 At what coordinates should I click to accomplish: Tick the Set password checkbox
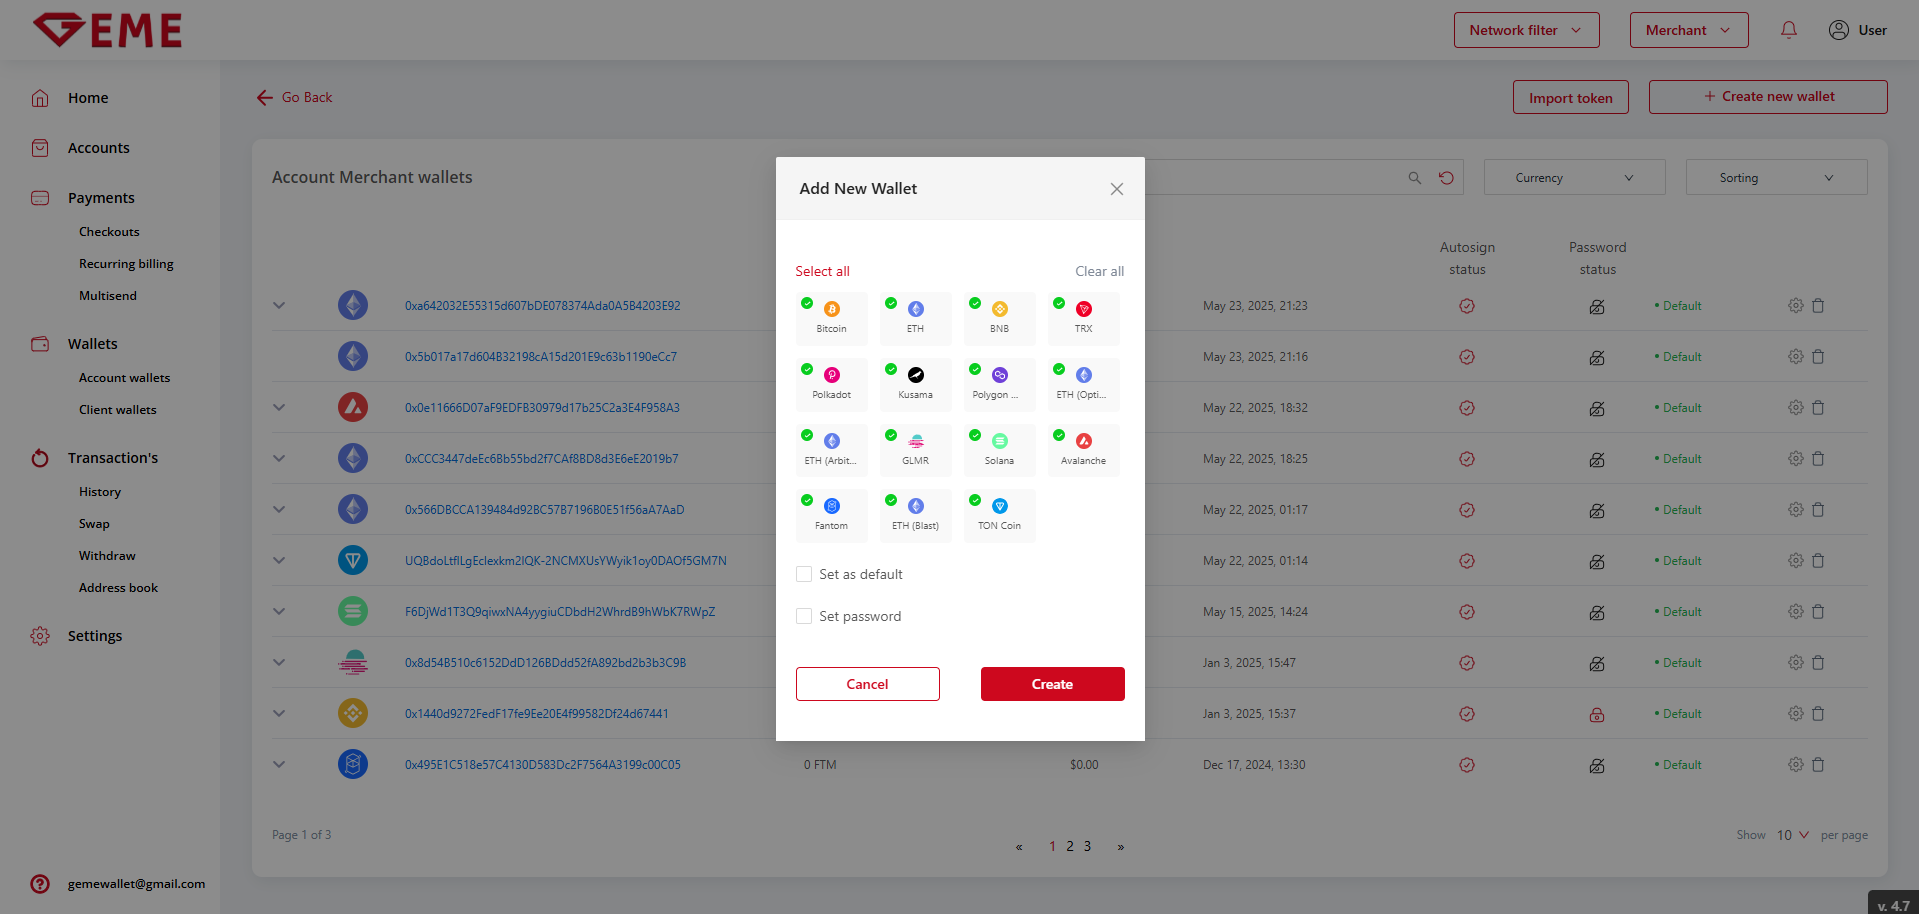point(804,616)
